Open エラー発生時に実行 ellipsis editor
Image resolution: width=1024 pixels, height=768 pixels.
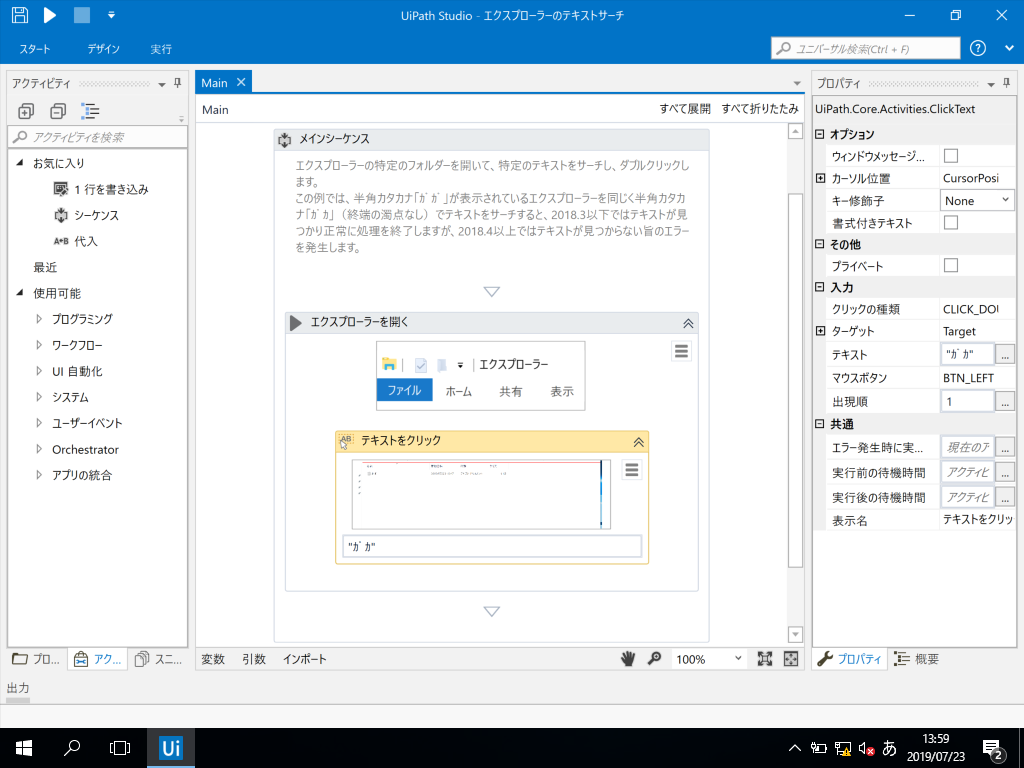tap(1005, 447)
